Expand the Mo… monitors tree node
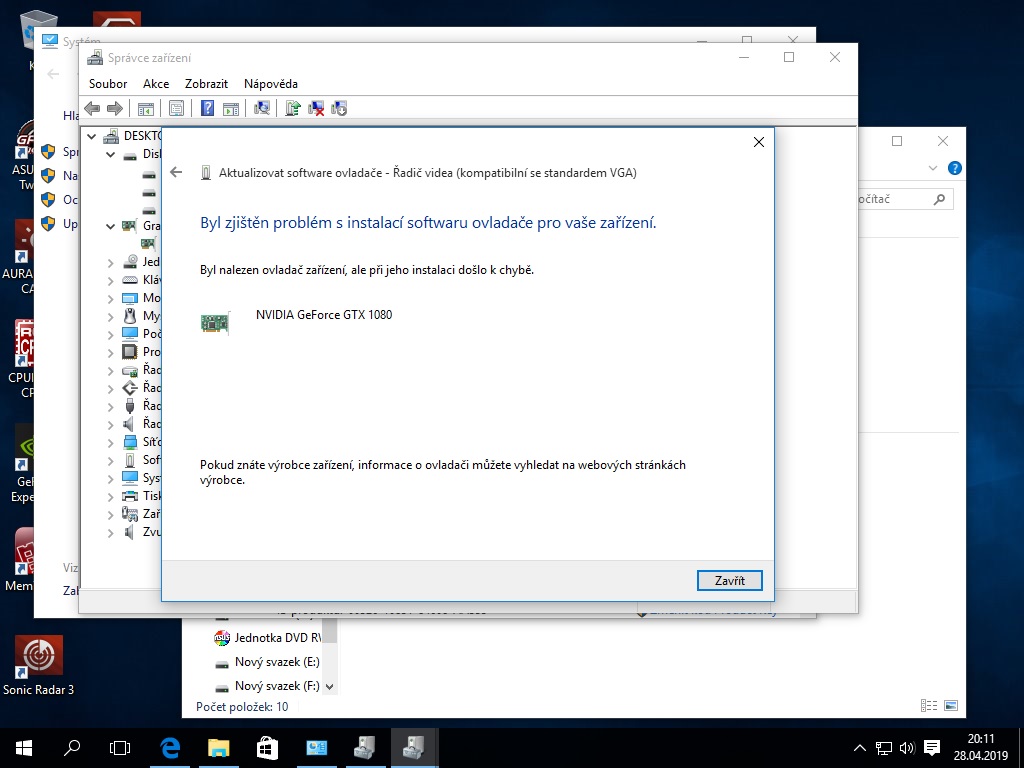 (x=110, y=298)
